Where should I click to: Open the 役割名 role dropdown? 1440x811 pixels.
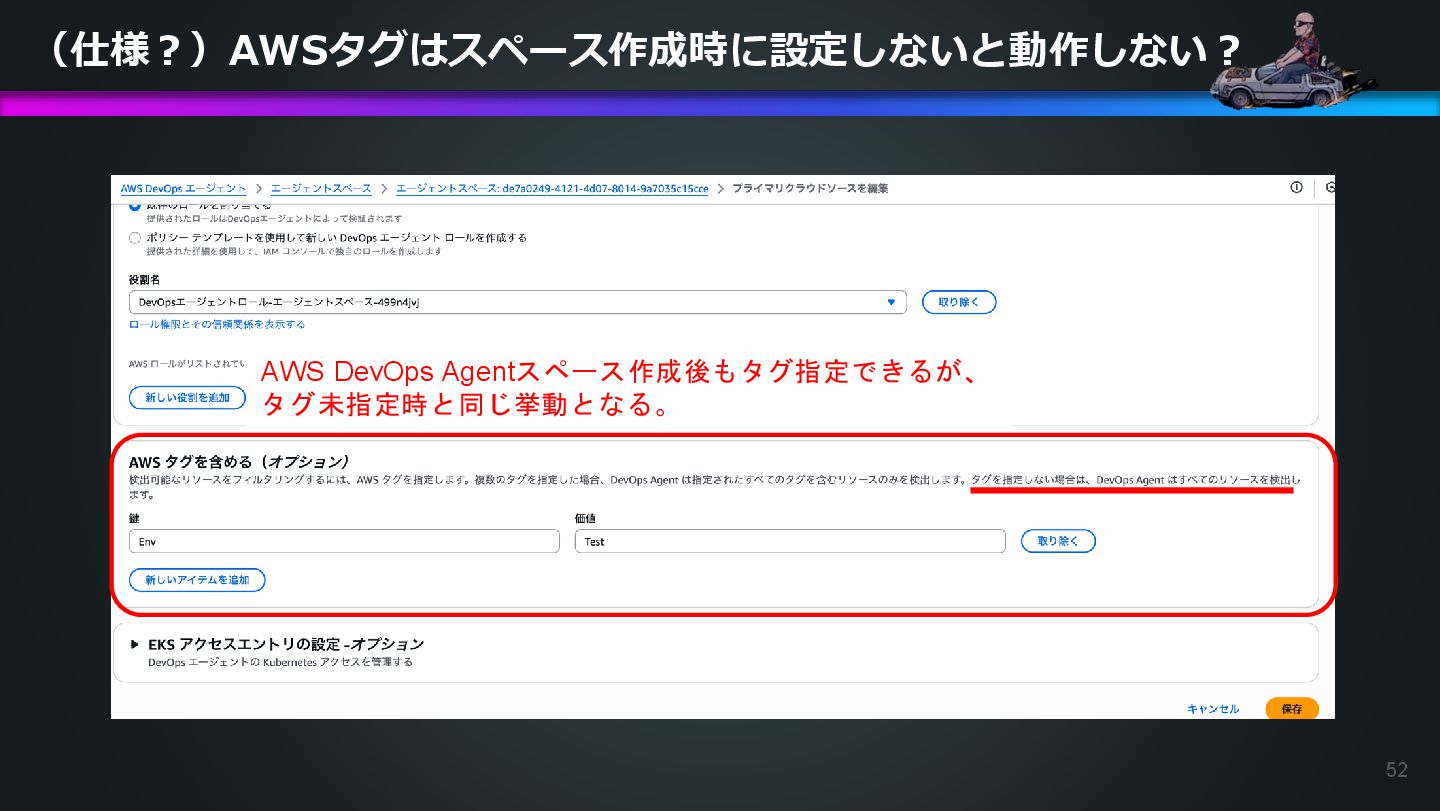pos(517,302)
